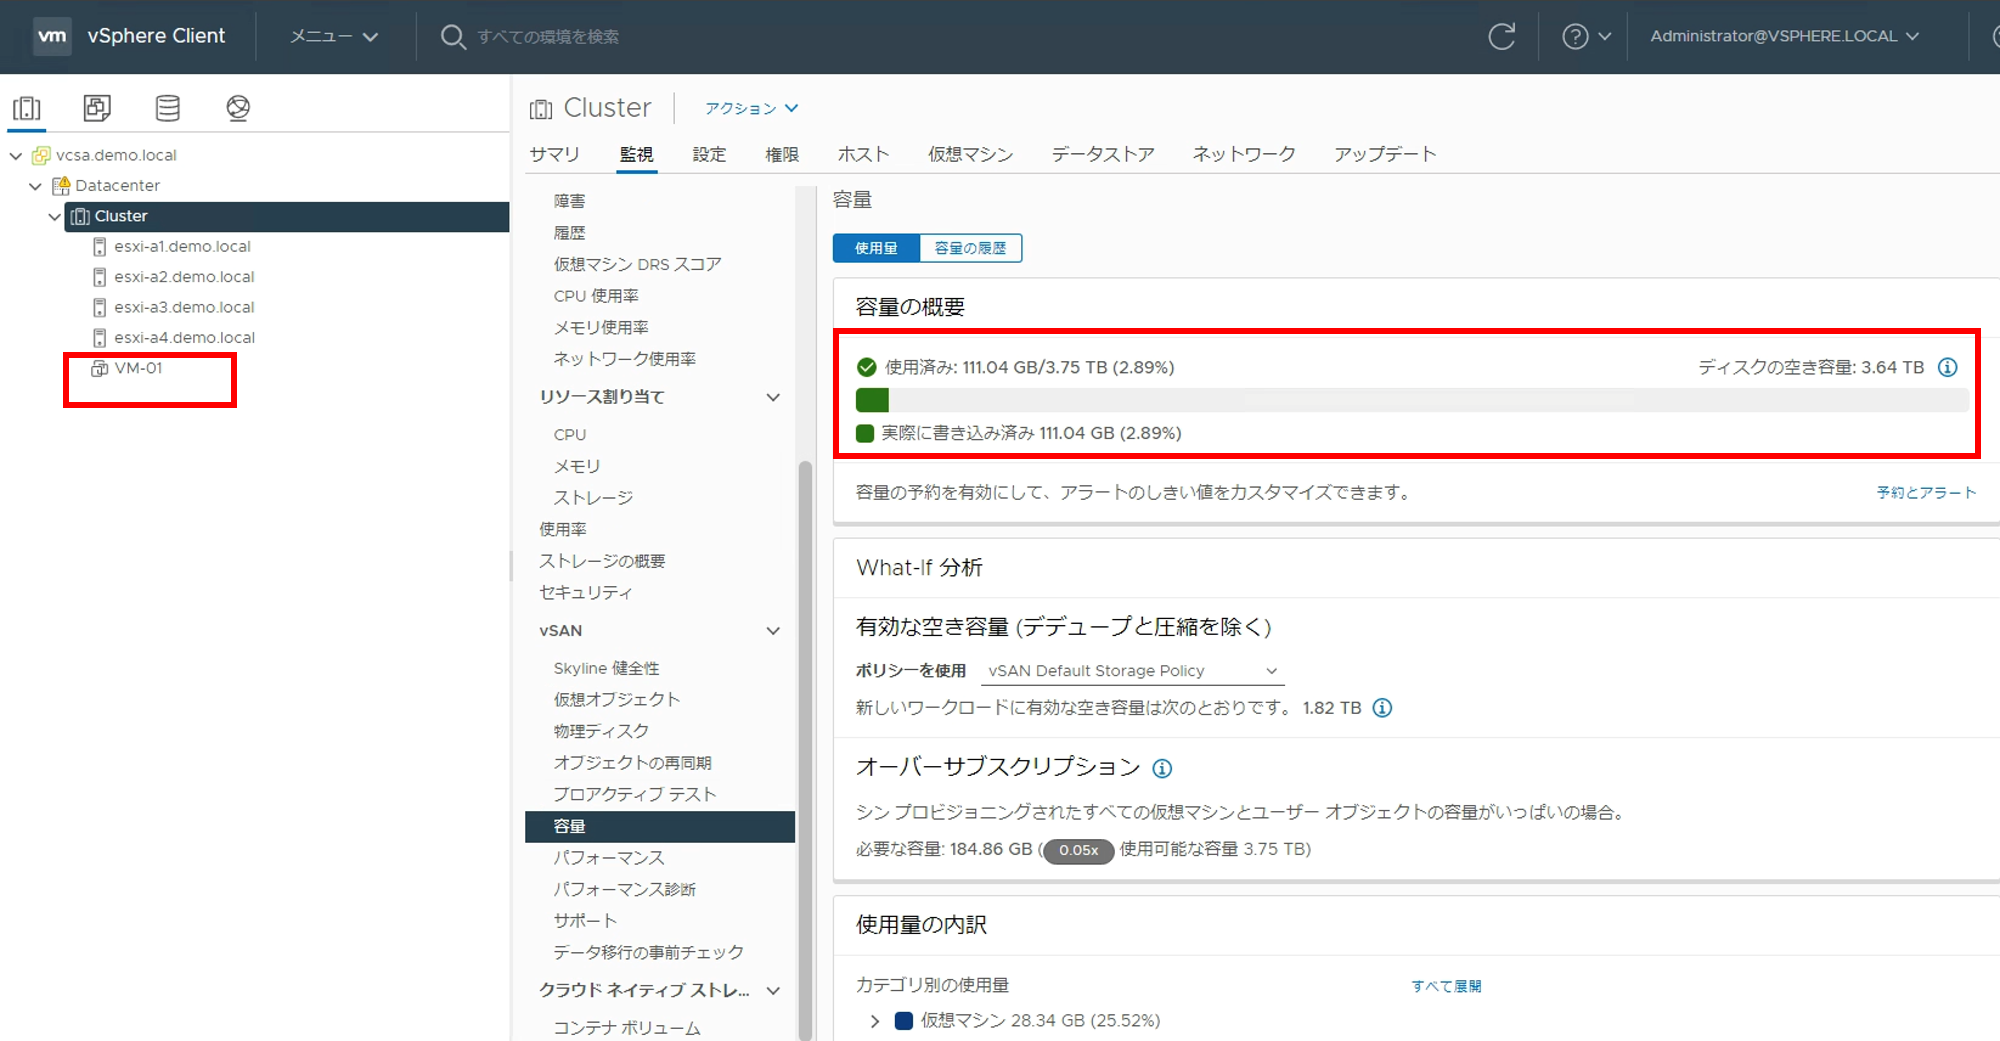The height and width of the screenshot is (1041, 2000).
Task: Collapse the Datacenter tree node
Action: pyautogui.click(x=35, y=186)
